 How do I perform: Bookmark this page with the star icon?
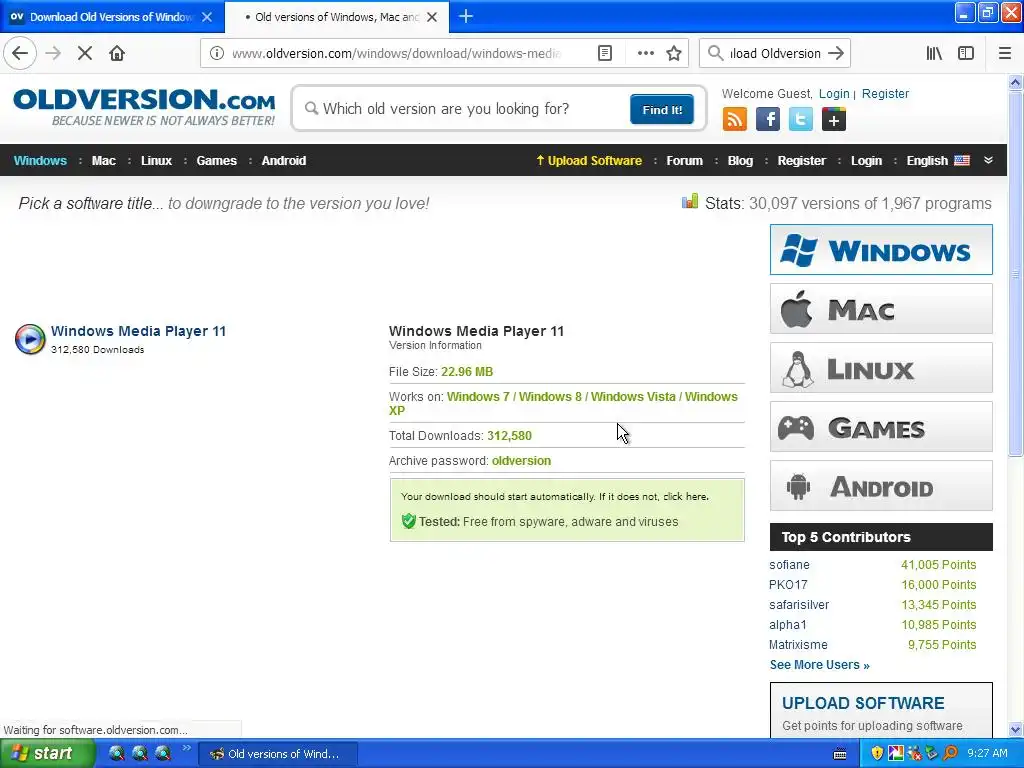(674, 54)
